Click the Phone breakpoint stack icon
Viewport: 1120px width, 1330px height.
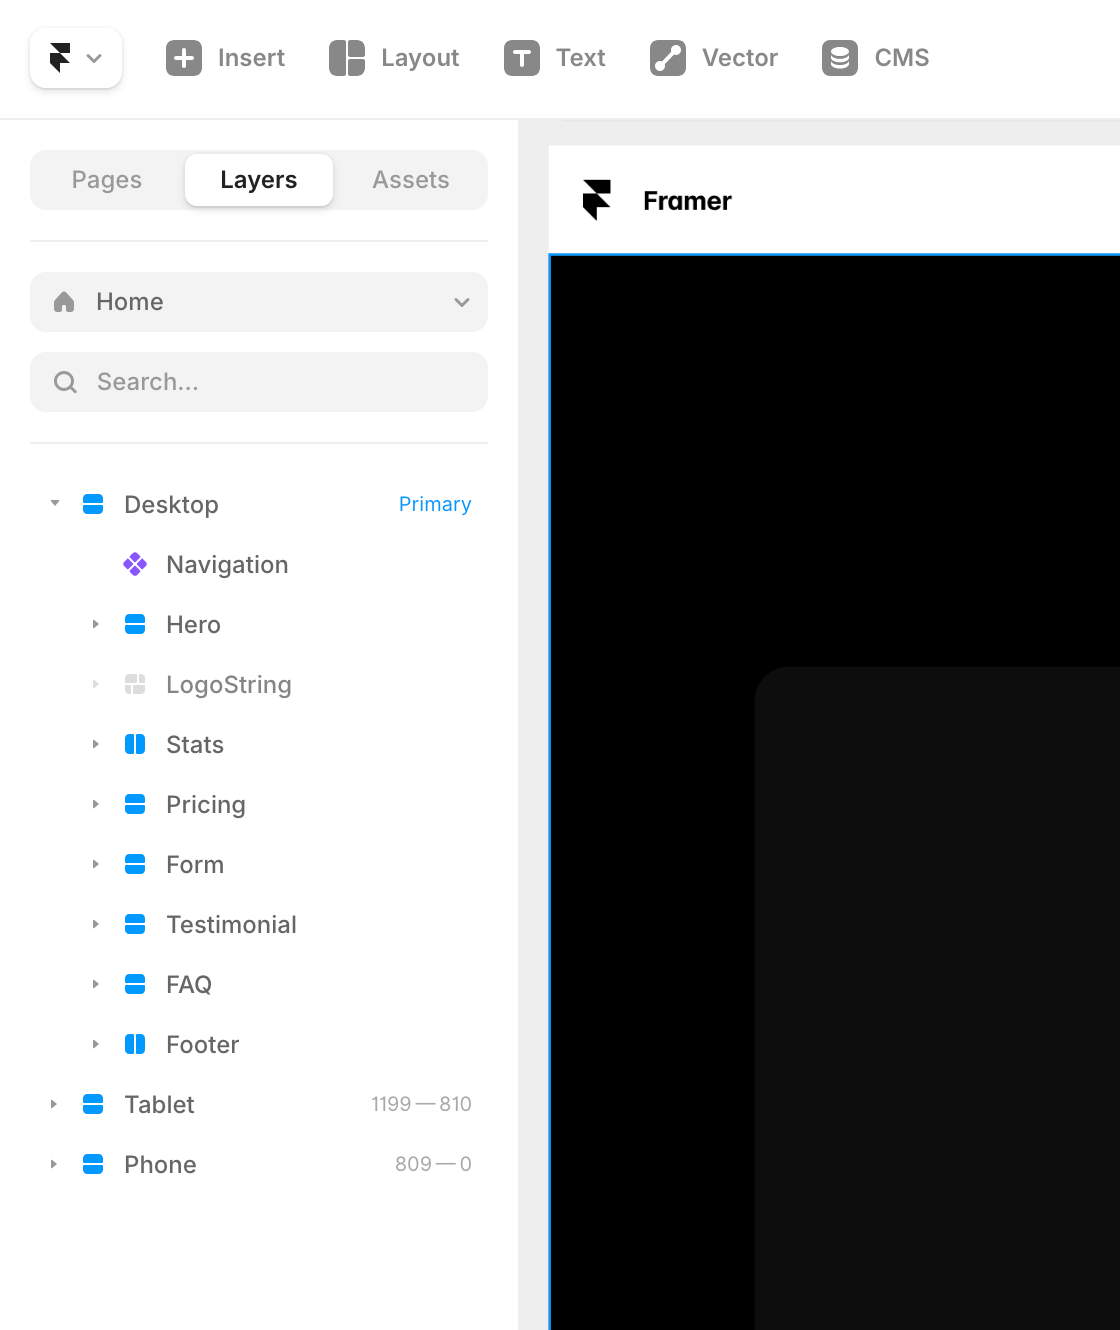coord(93,1164)
